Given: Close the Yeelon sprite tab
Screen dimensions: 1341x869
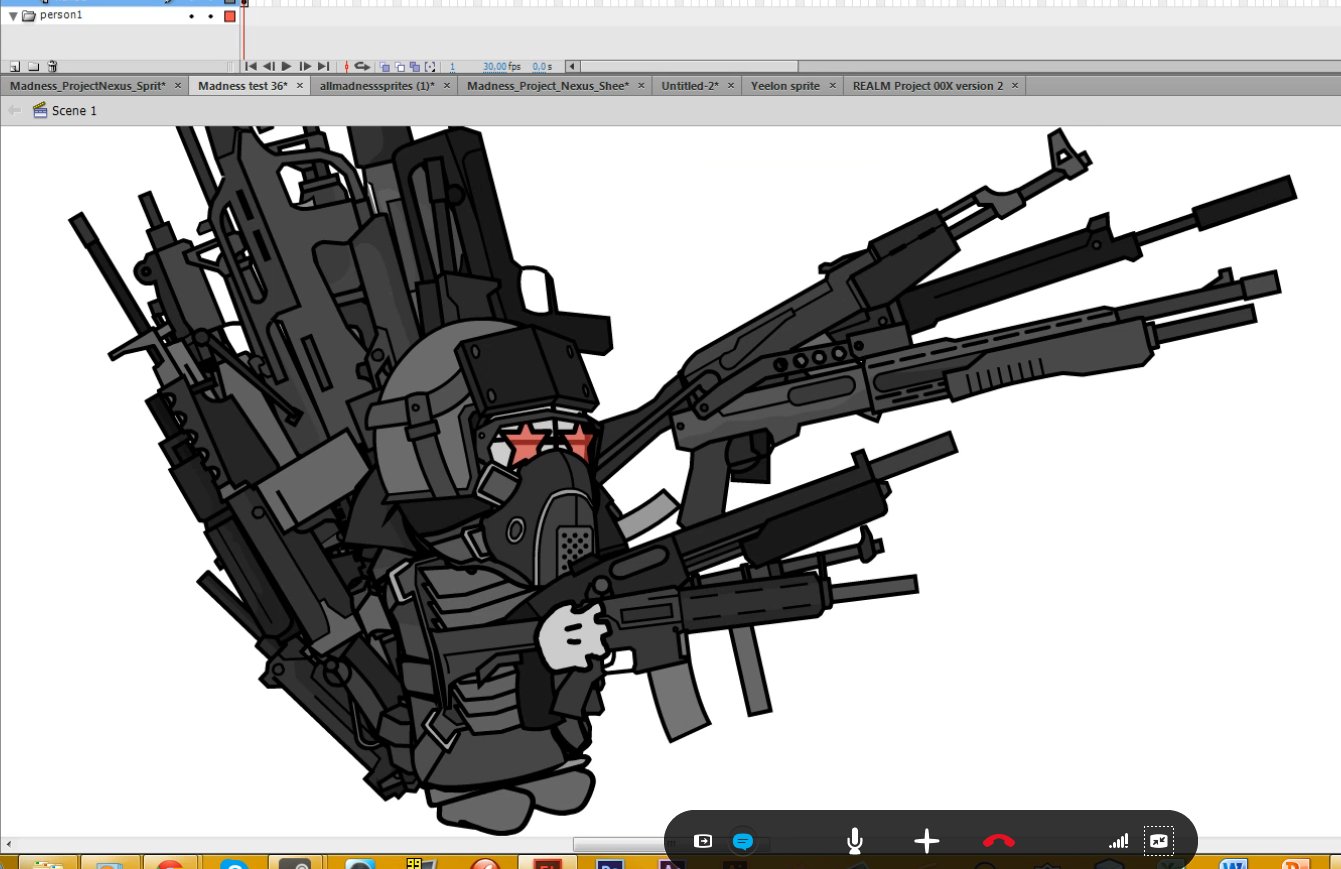Looking at the screenshot, I should click(833, 86).
